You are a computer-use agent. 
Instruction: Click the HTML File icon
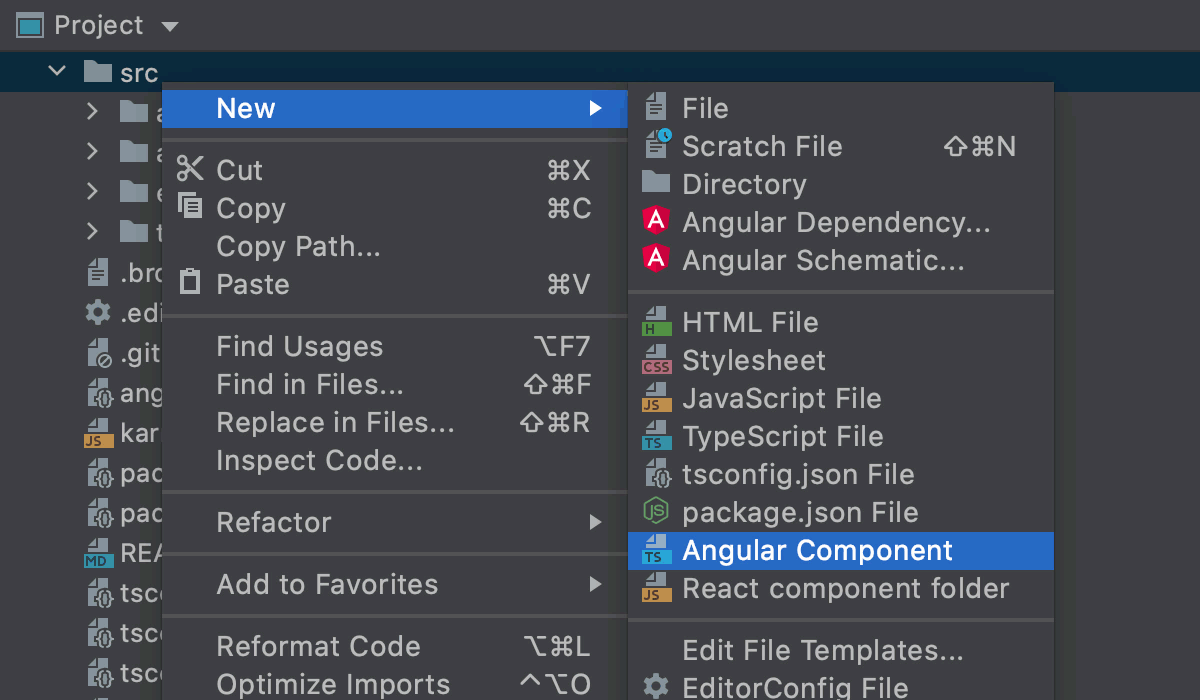pyautogui.click(x=656, y=322)
